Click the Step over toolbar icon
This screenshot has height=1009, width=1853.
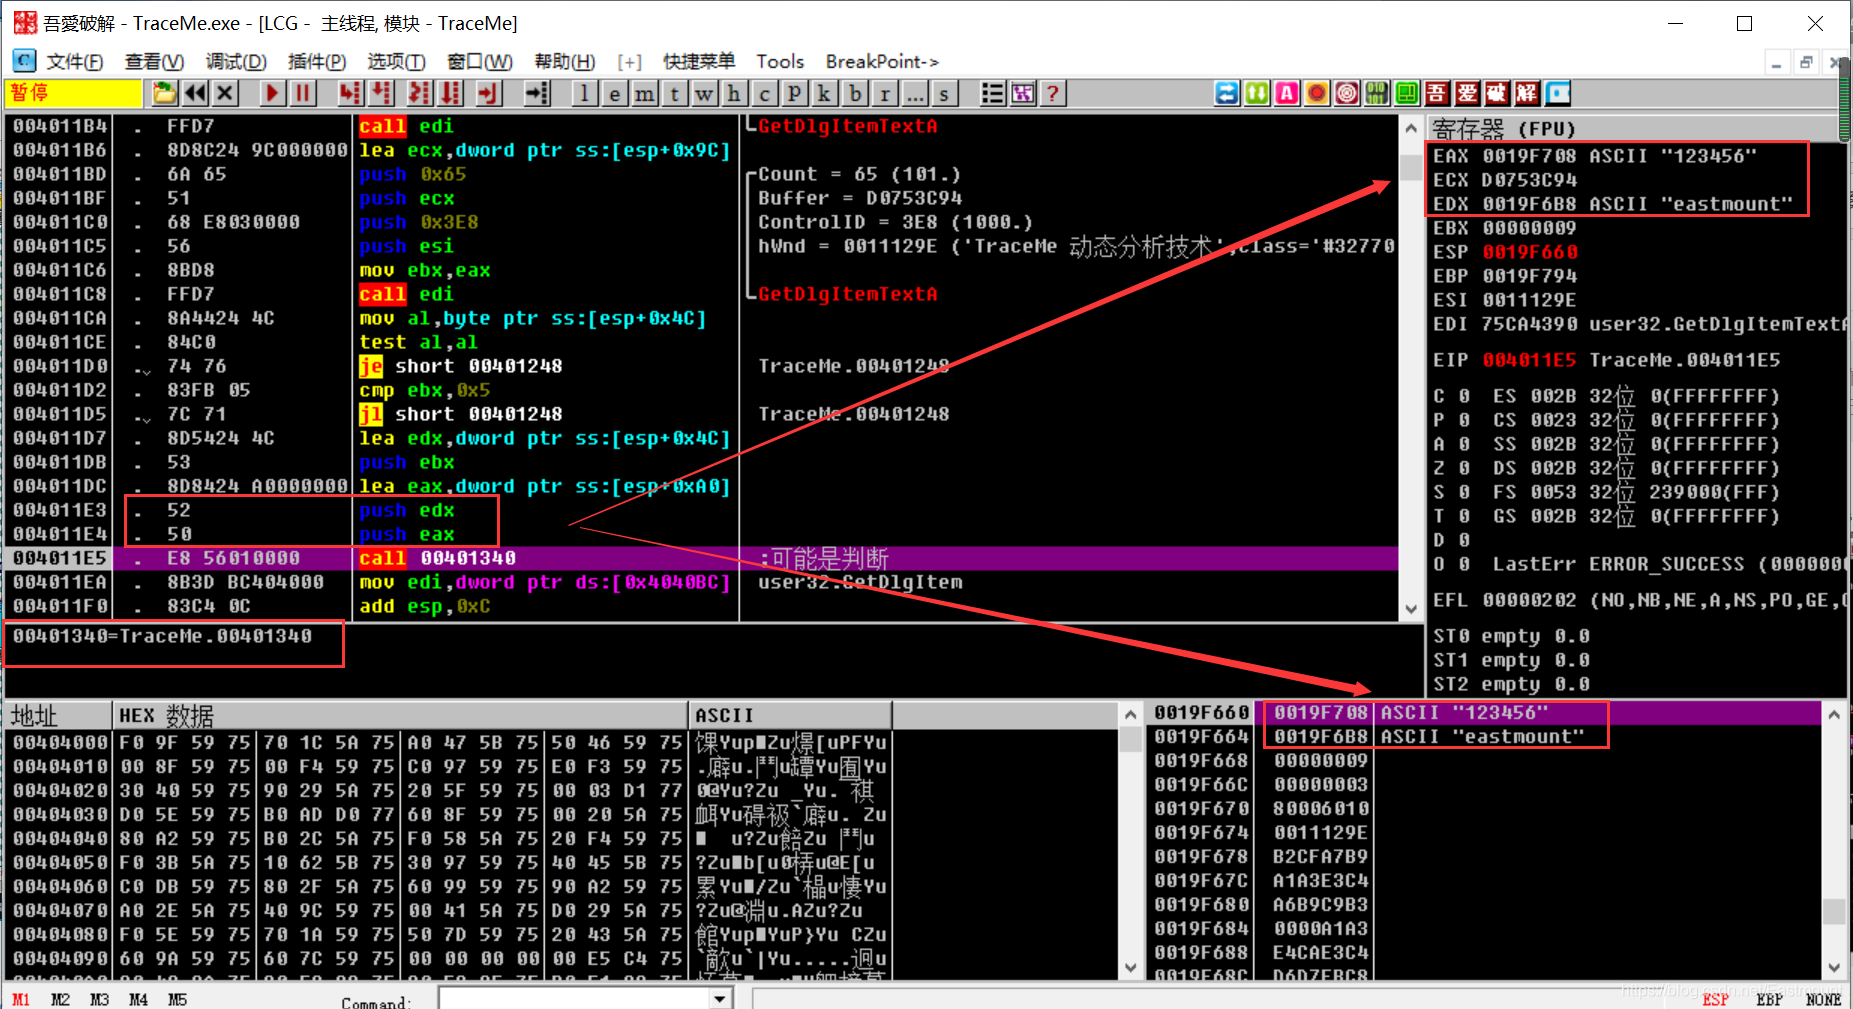pyautogui.click(x=382, y=93)
